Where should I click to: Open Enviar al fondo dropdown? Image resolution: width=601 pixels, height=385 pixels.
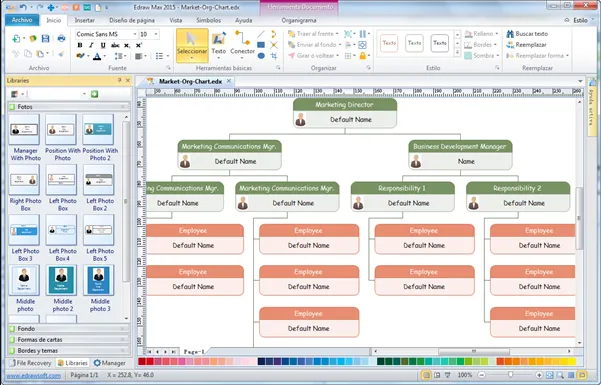coord(314,45)
